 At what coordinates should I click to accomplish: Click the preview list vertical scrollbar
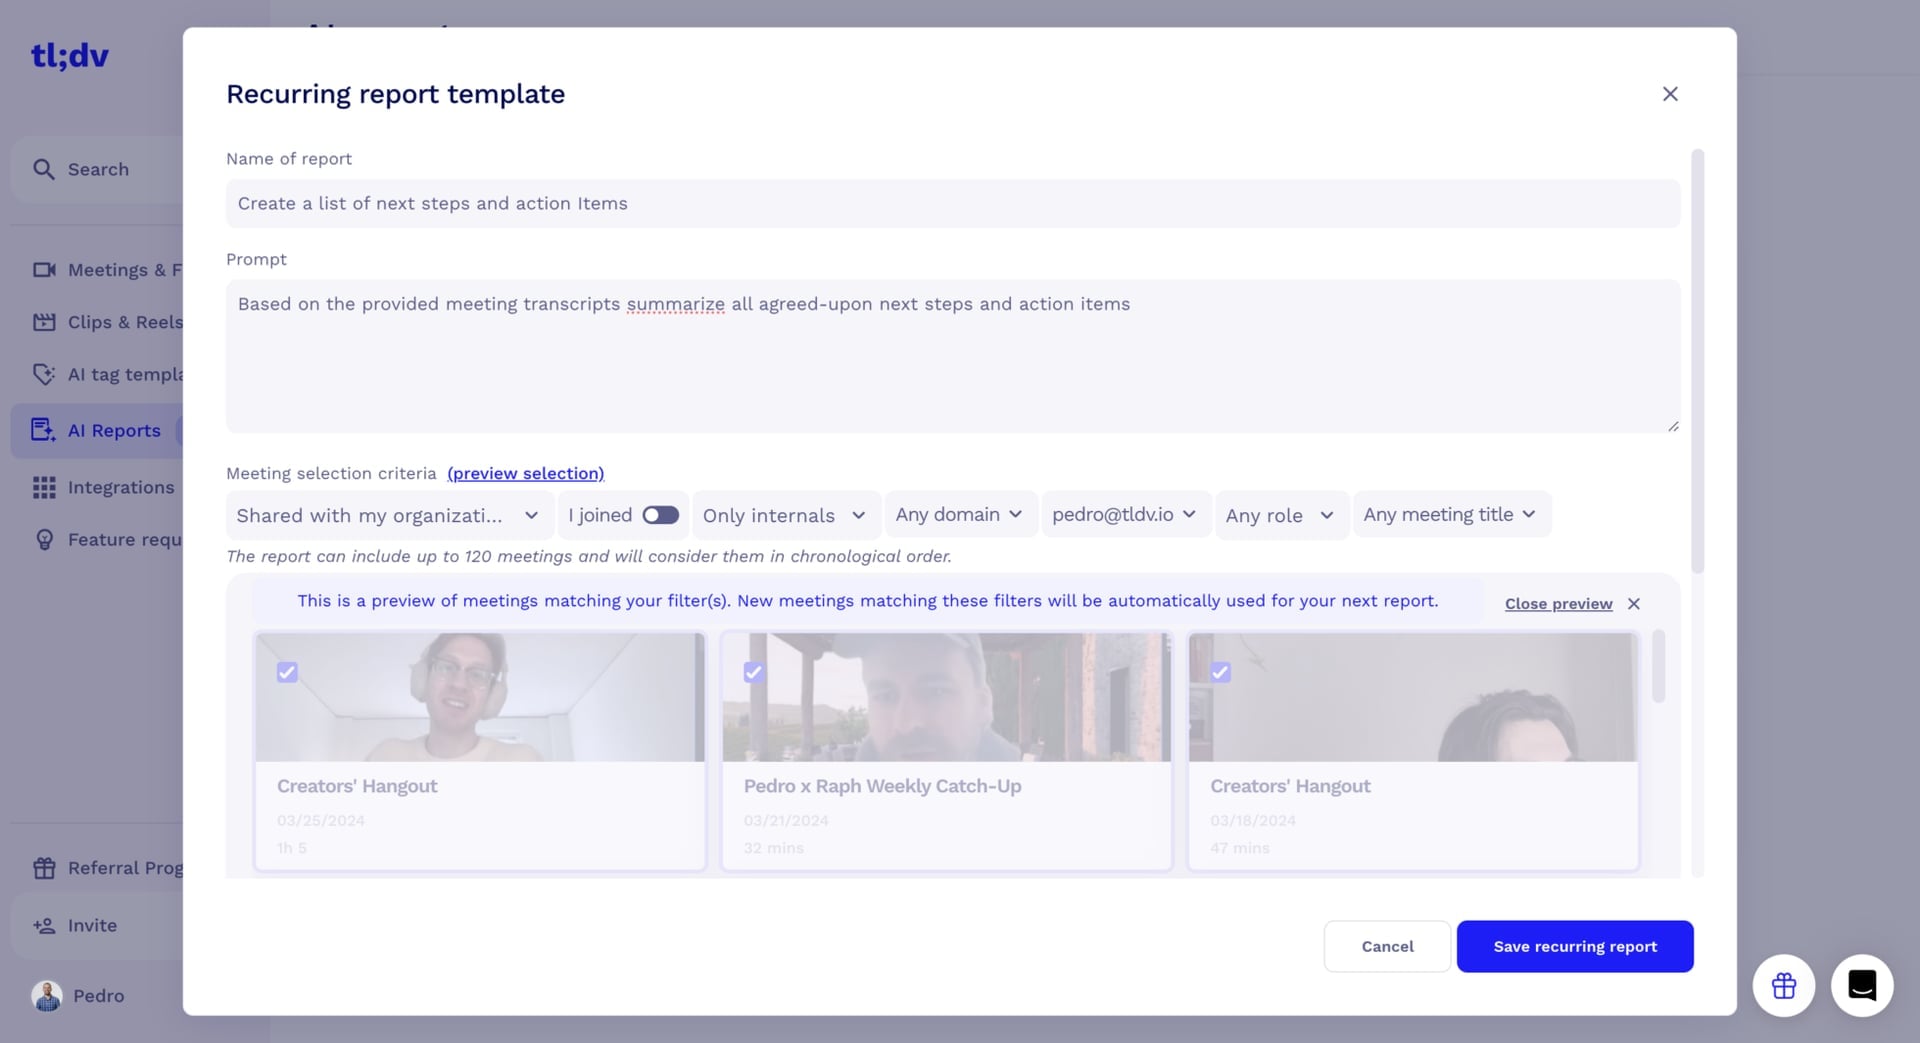(1658, 666)
